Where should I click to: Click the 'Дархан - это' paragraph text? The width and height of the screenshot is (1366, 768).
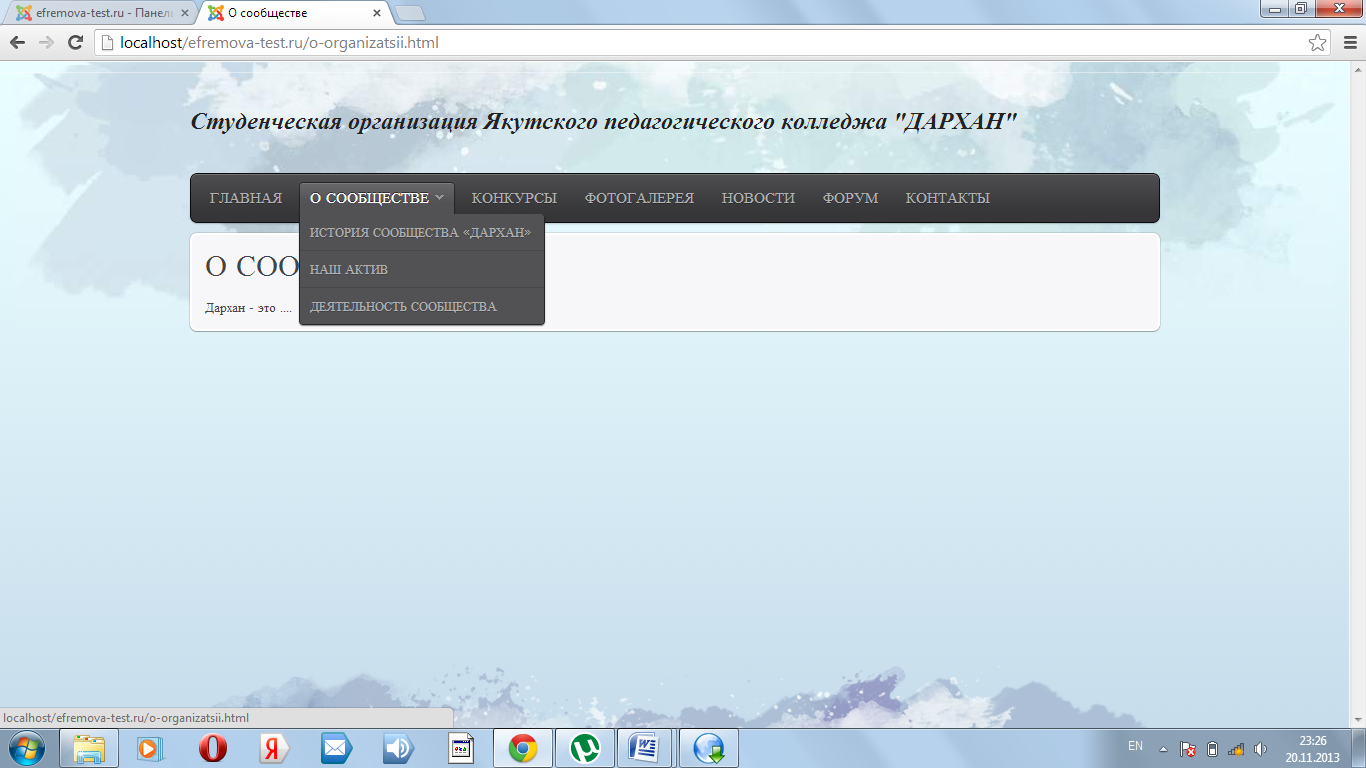pos(248,308)
